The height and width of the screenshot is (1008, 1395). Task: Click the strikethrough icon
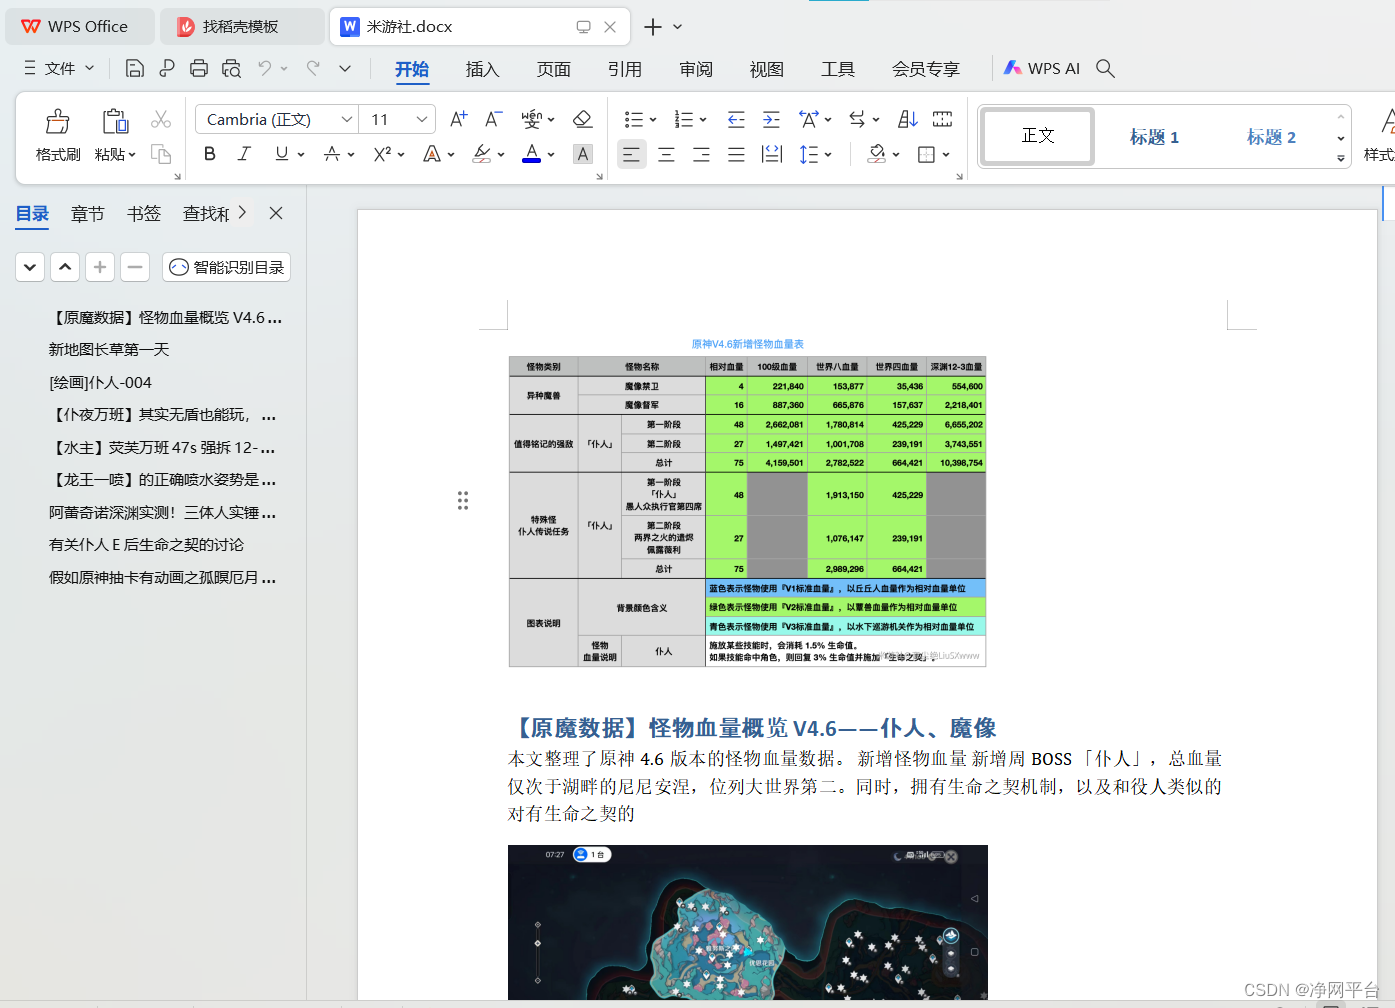(x=332, y=154)
